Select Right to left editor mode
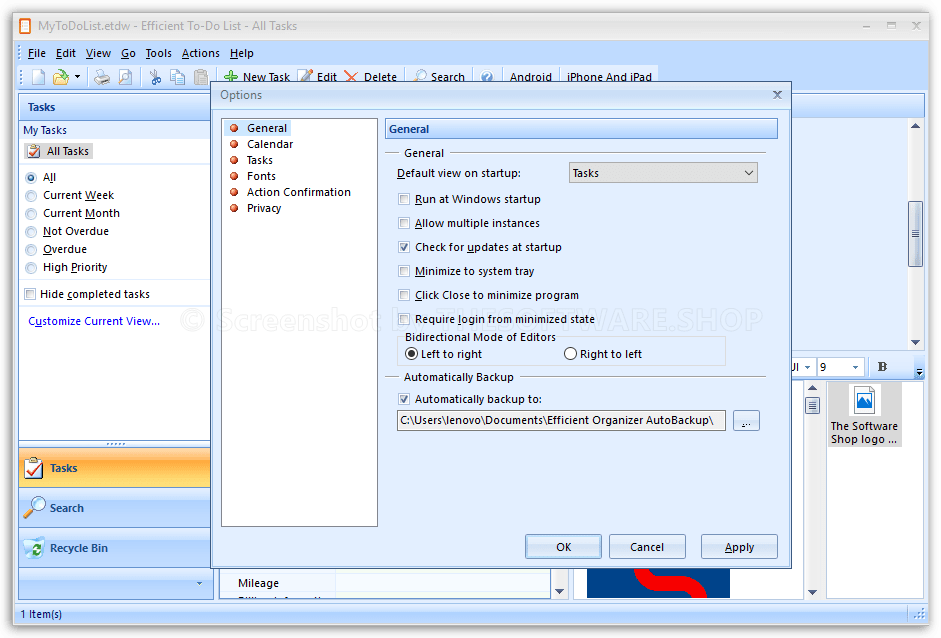Screen dimensions: 941x638 tap(569, 354)
